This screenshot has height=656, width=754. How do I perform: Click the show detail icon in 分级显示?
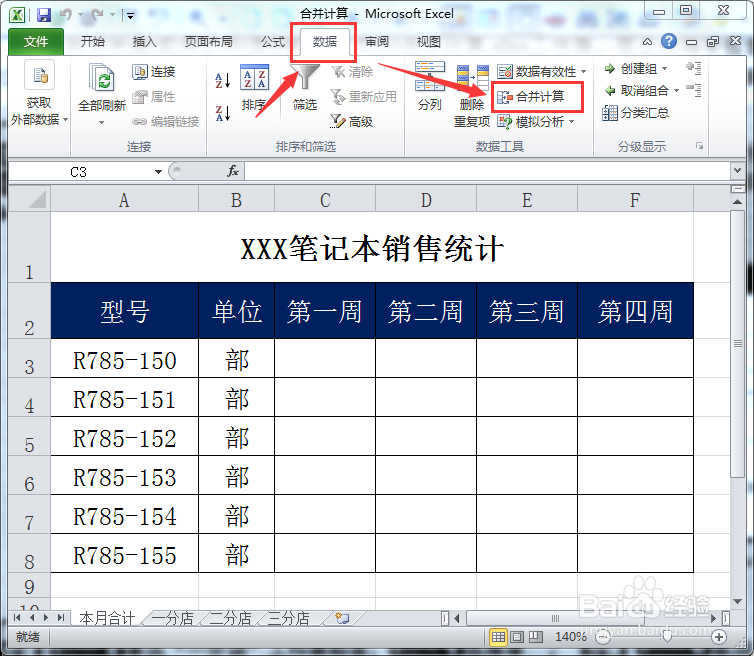(x=694, y=68)
